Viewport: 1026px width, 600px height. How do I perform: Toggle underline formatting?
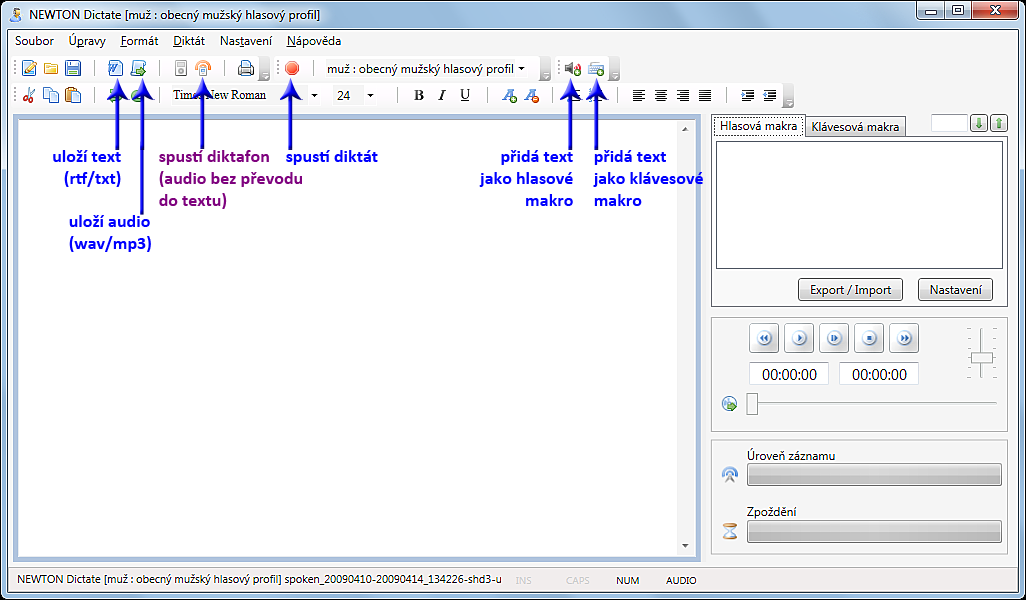tap(465, 96)
